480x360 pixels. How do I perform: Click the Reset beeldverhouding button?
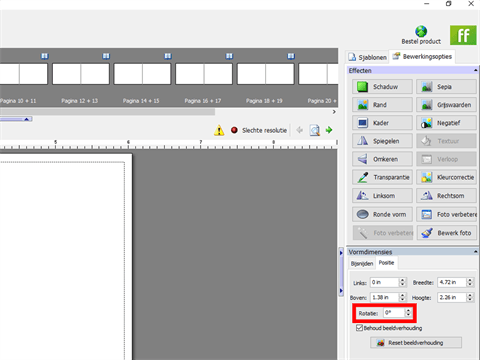(x=416, y=343)
